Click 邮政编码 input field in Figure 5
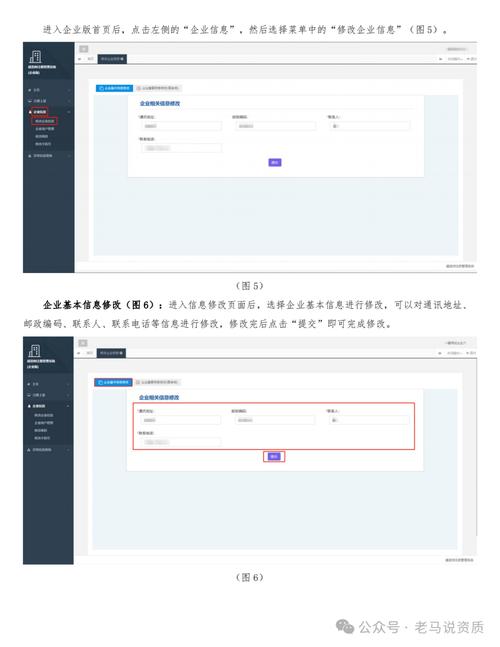 point(275,126)
